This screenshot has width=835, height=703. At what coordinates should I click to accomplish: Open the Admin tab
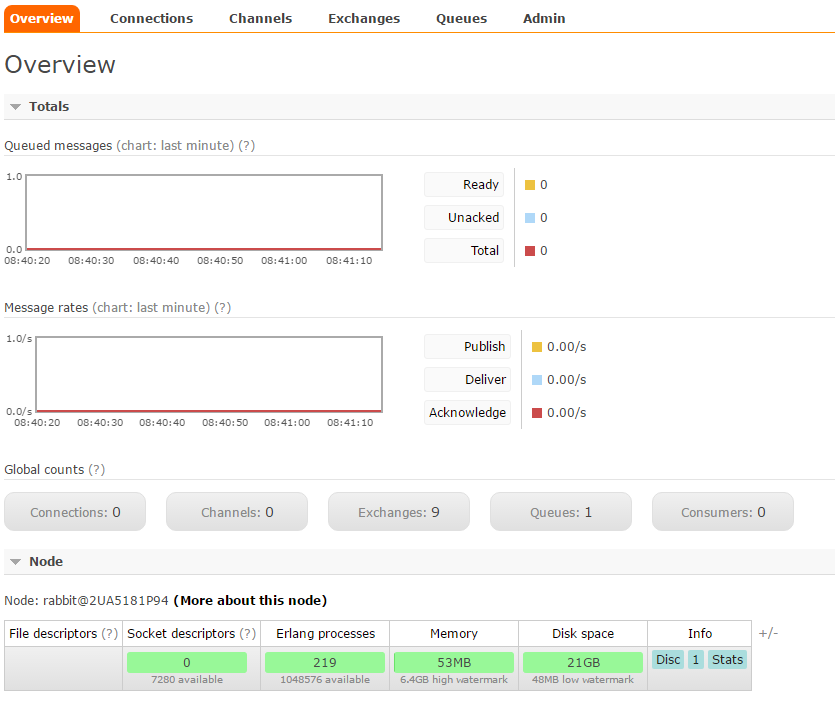tap(543, 17)
